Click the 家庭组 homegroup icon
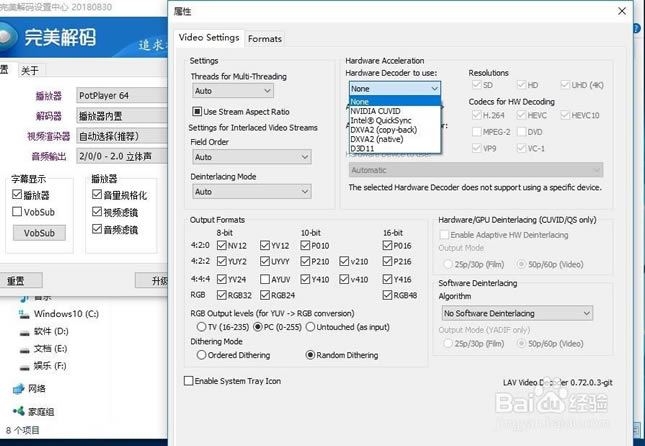The width and height of the screenshot is (645, 446). pyautogui.click(x=19, y=411)
